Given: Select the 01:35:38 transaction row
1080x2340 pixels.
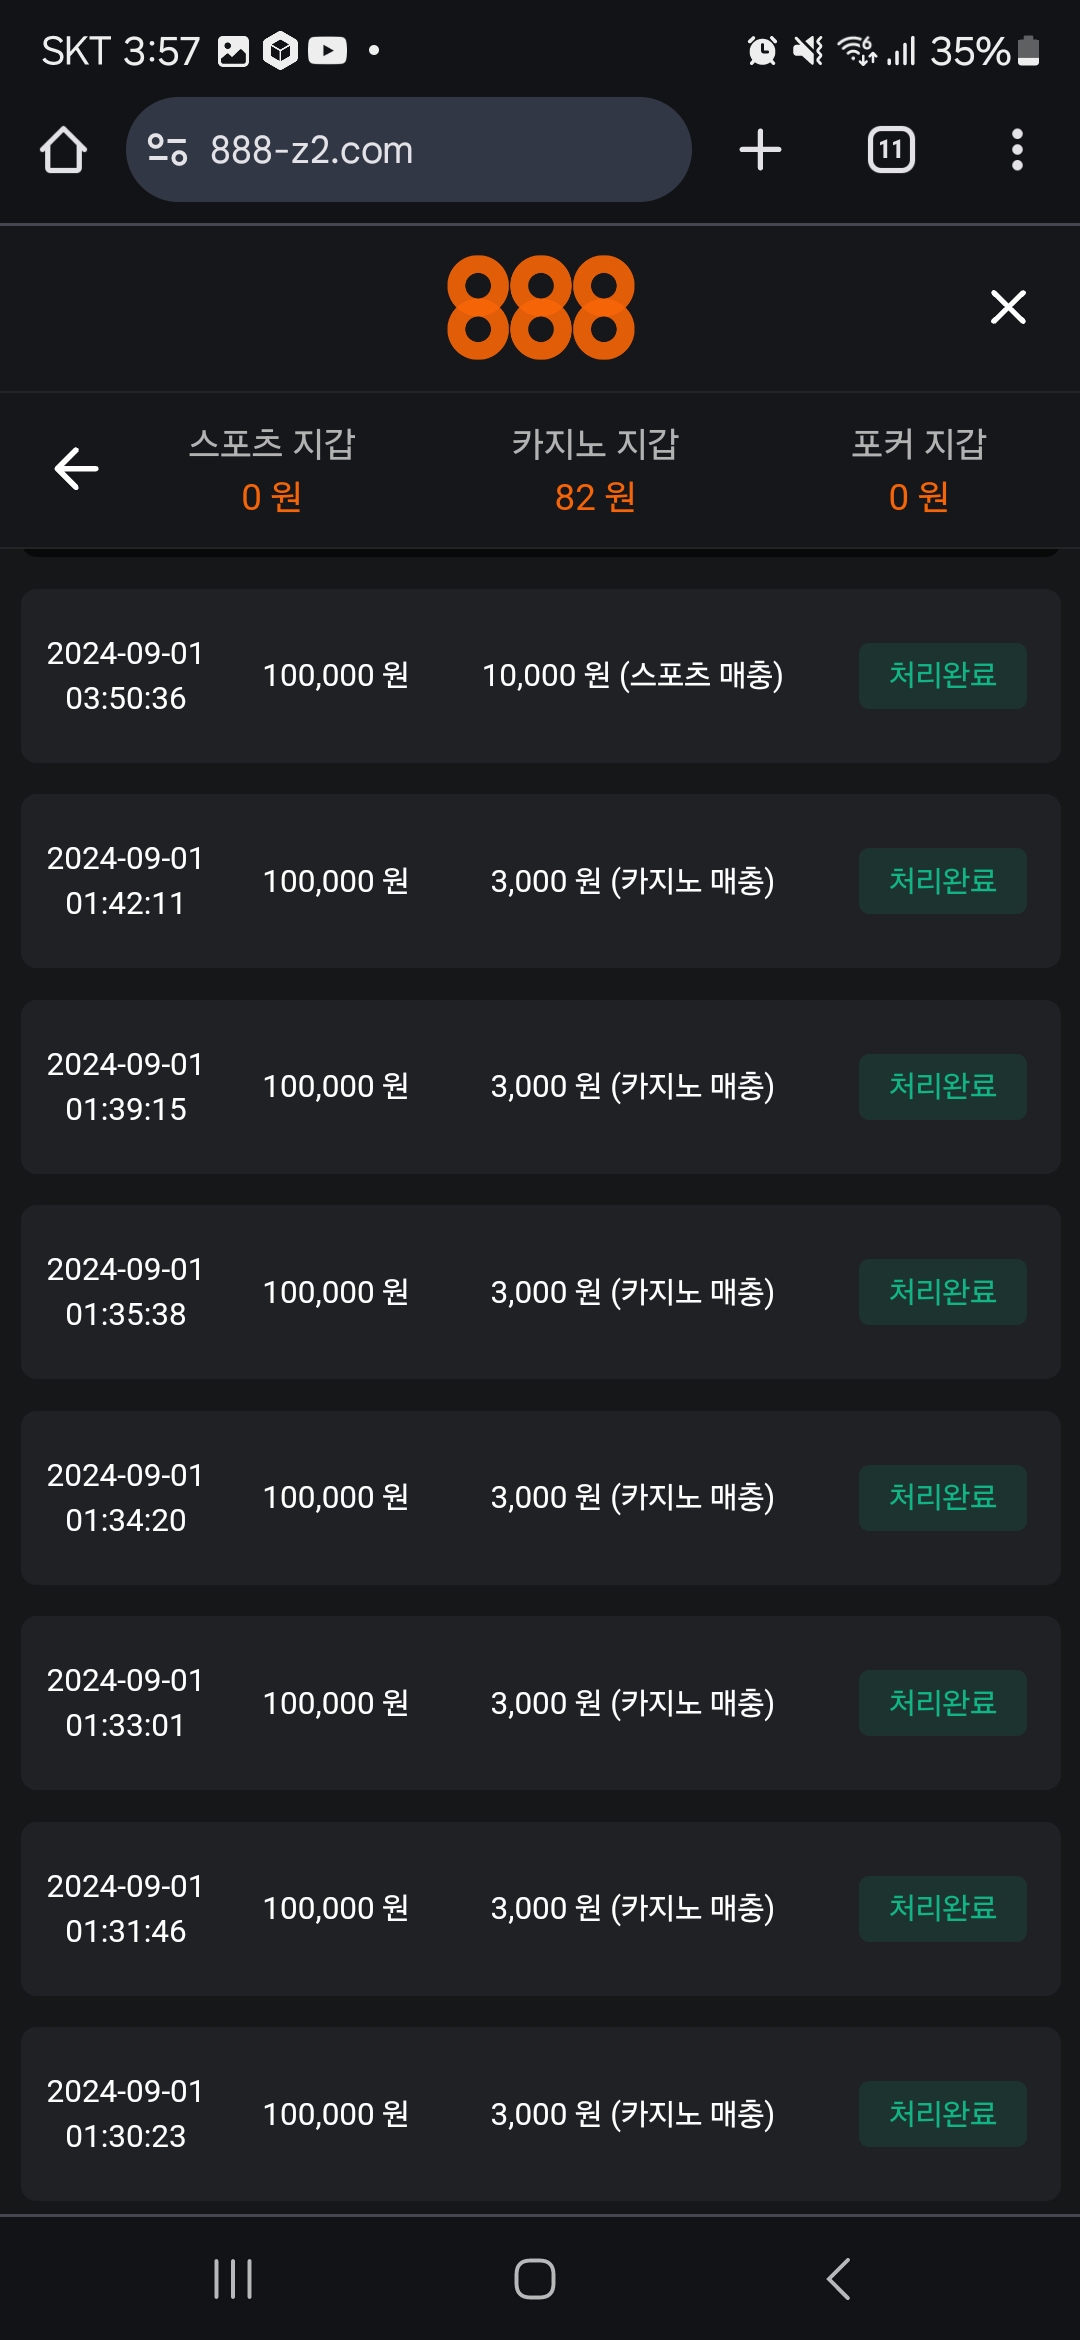Looking at the screenshot, I should [540, 1292].
